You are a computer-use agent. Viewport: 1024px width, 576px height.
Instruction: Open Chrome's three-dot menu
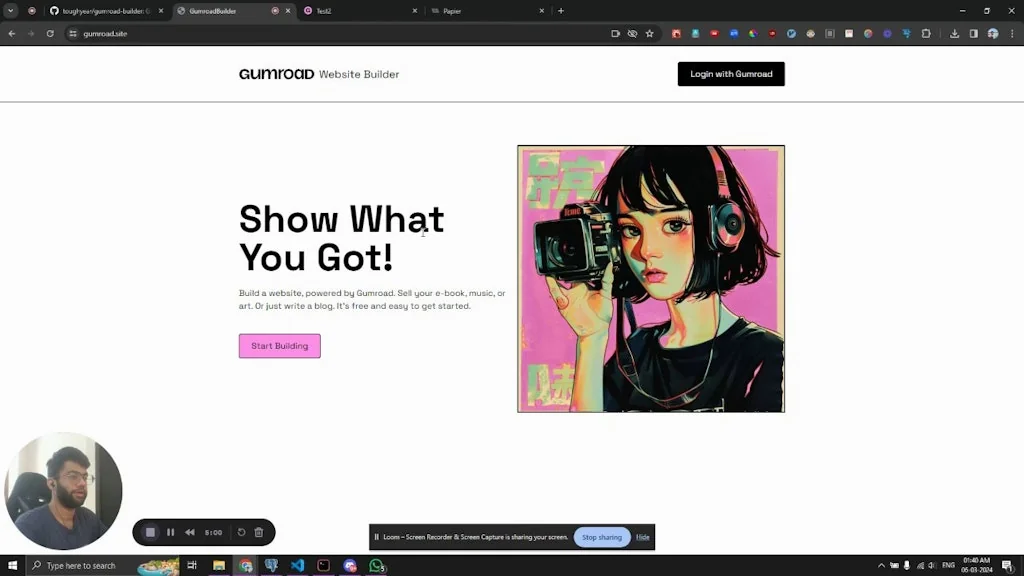(x=1012, y=33)
